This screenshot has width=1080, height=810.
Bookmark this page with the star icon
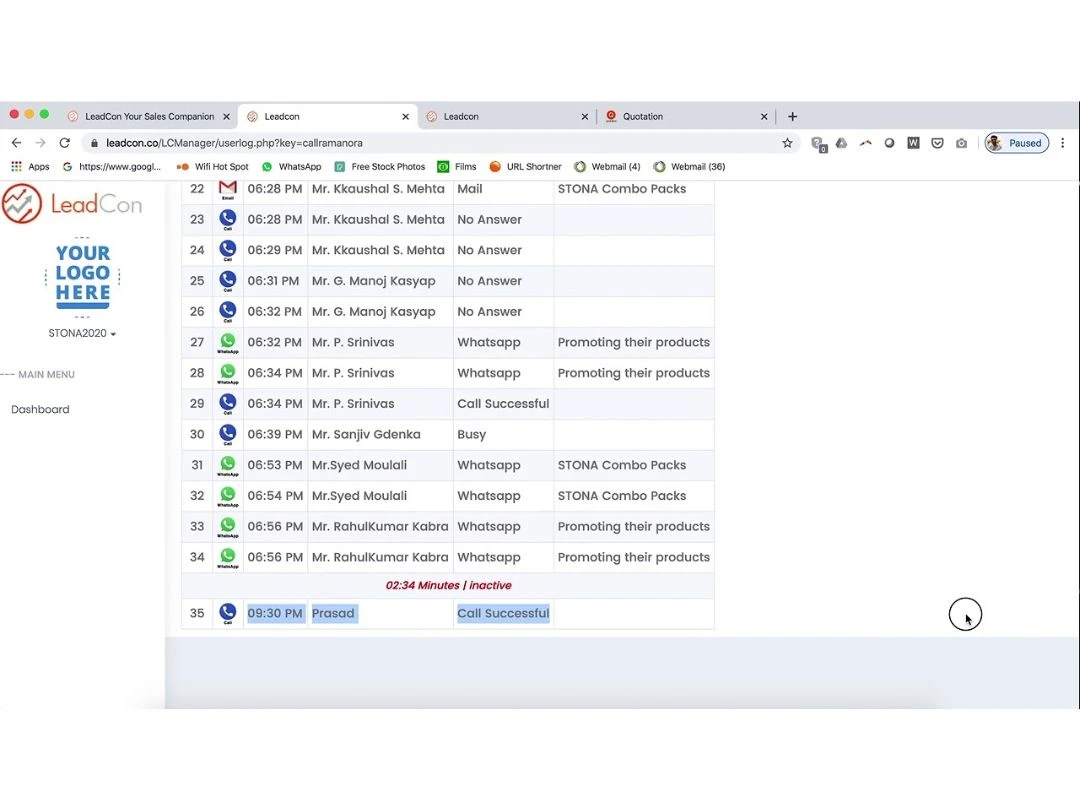tap(787, 143)
